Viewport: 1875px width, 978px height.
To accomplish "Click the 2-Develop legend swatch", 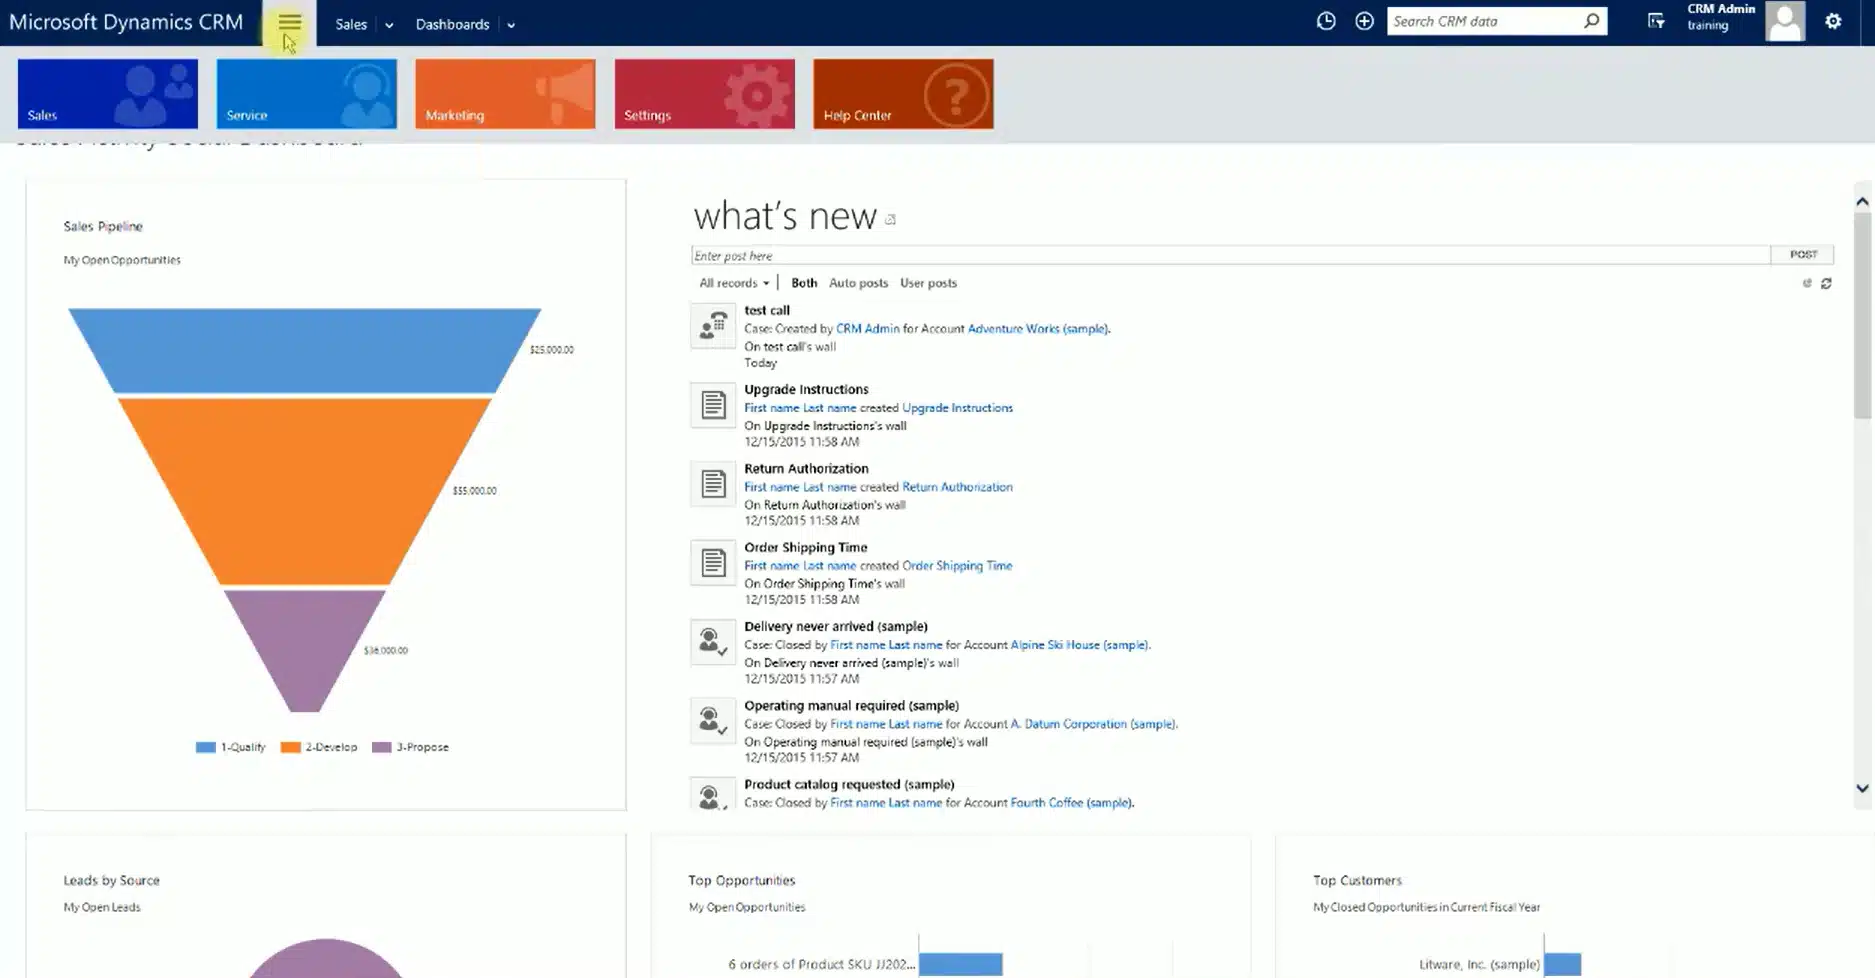I will pos(291,747).
